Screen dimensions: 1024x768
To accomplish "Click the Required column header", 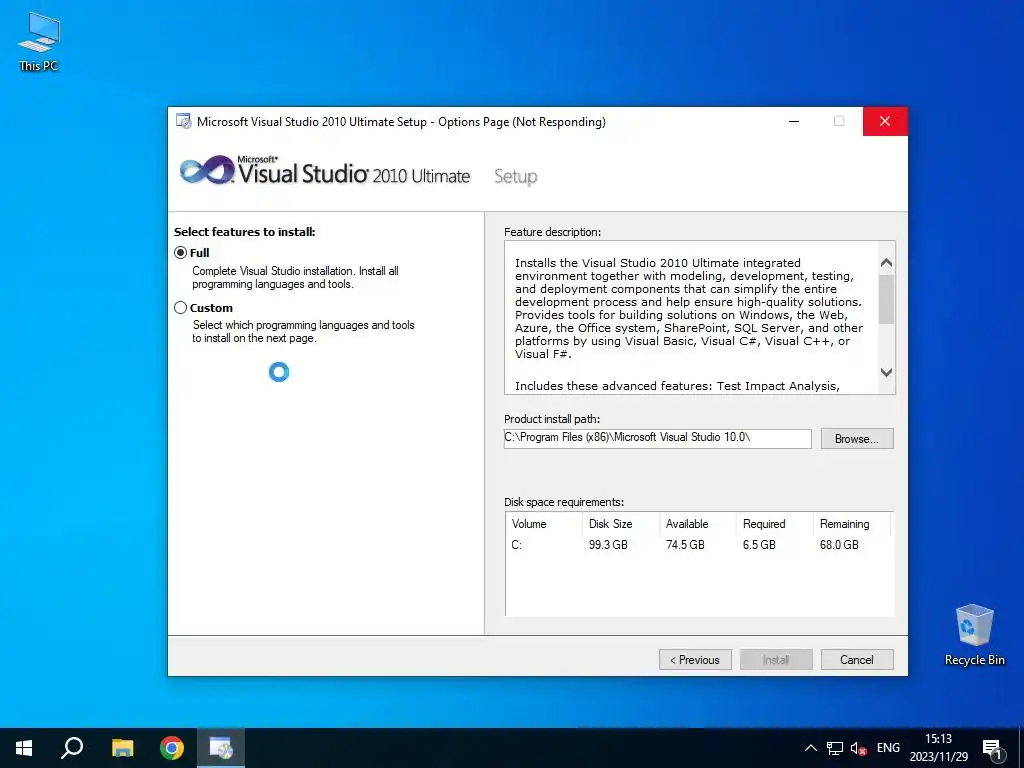I will tap(775, 524).
